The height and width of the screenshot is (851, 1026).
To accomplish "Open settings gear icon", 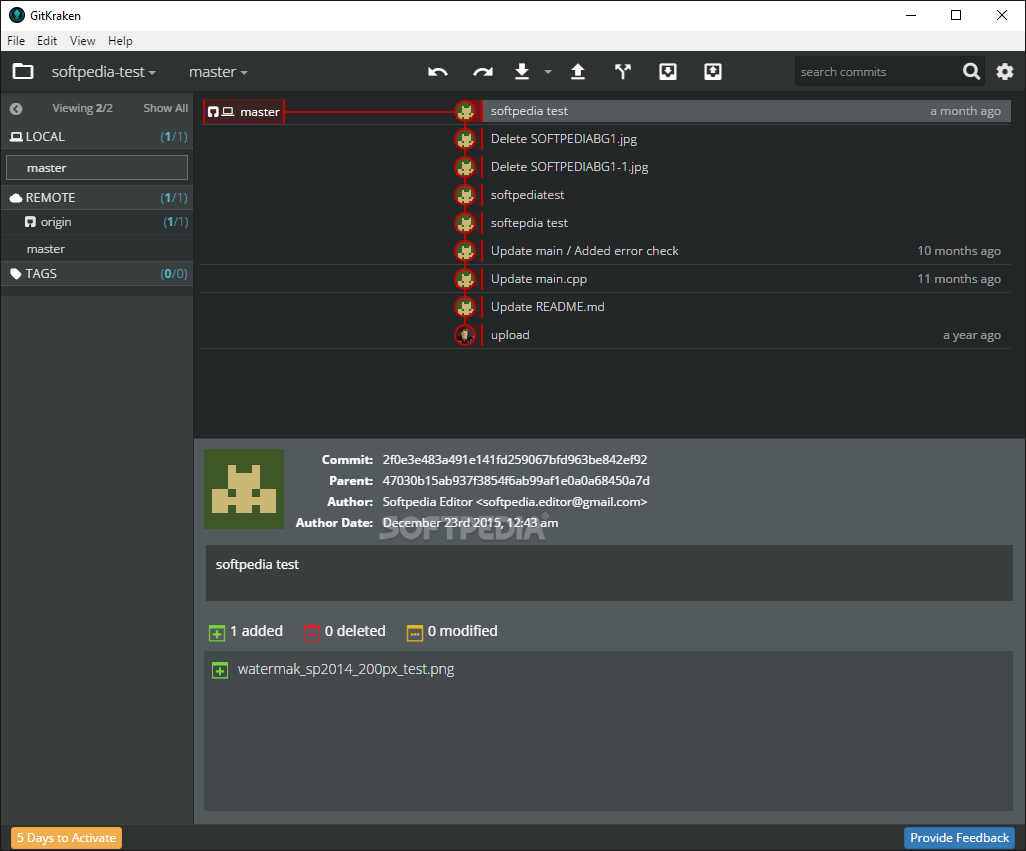I will tap(1004, 71).
